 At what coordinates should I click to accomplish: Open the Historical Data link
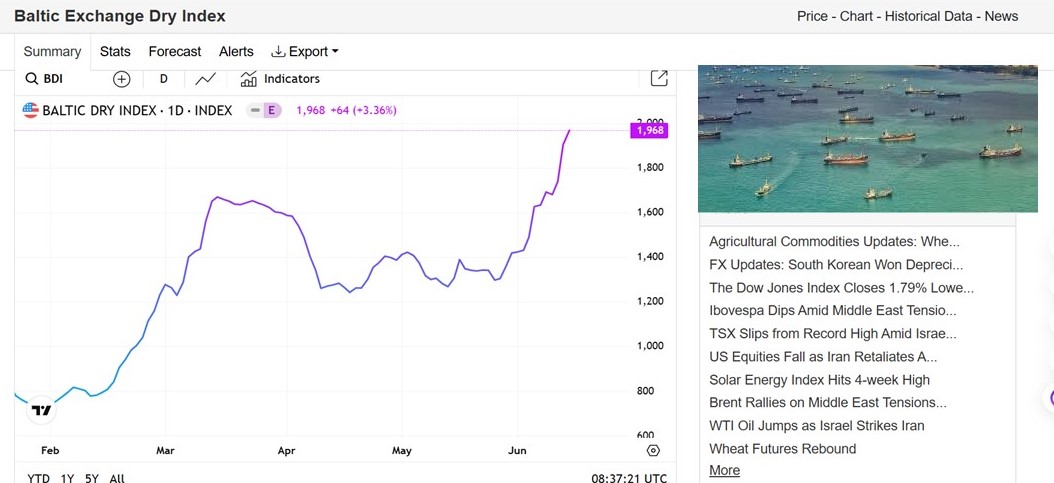click(x=928, y=16)
